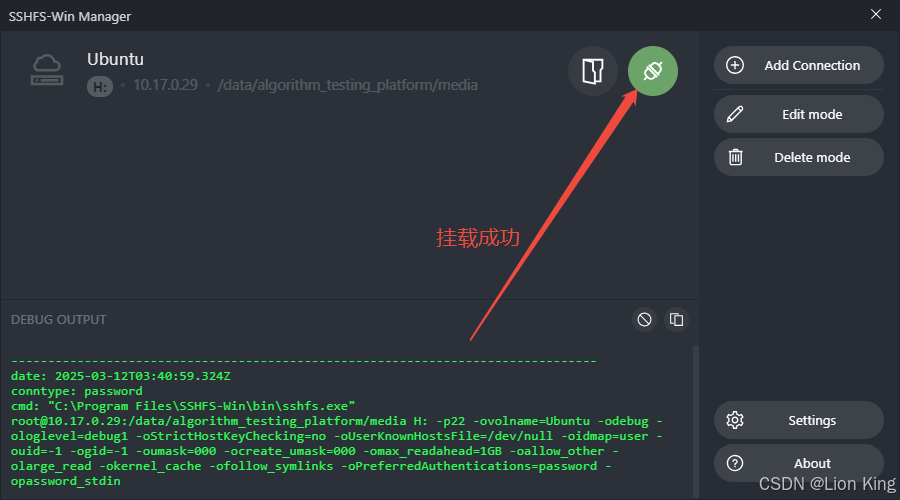Close the SSHFS-Win Manager window

click(x=875, y=14)
